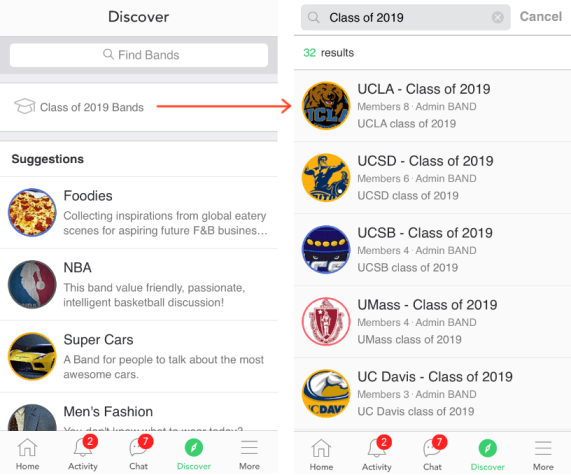This screenshot has width=571, height=475.
Task: Open the Super Cars suggestion
Action: pyautogui.click(x=139, y=357)
